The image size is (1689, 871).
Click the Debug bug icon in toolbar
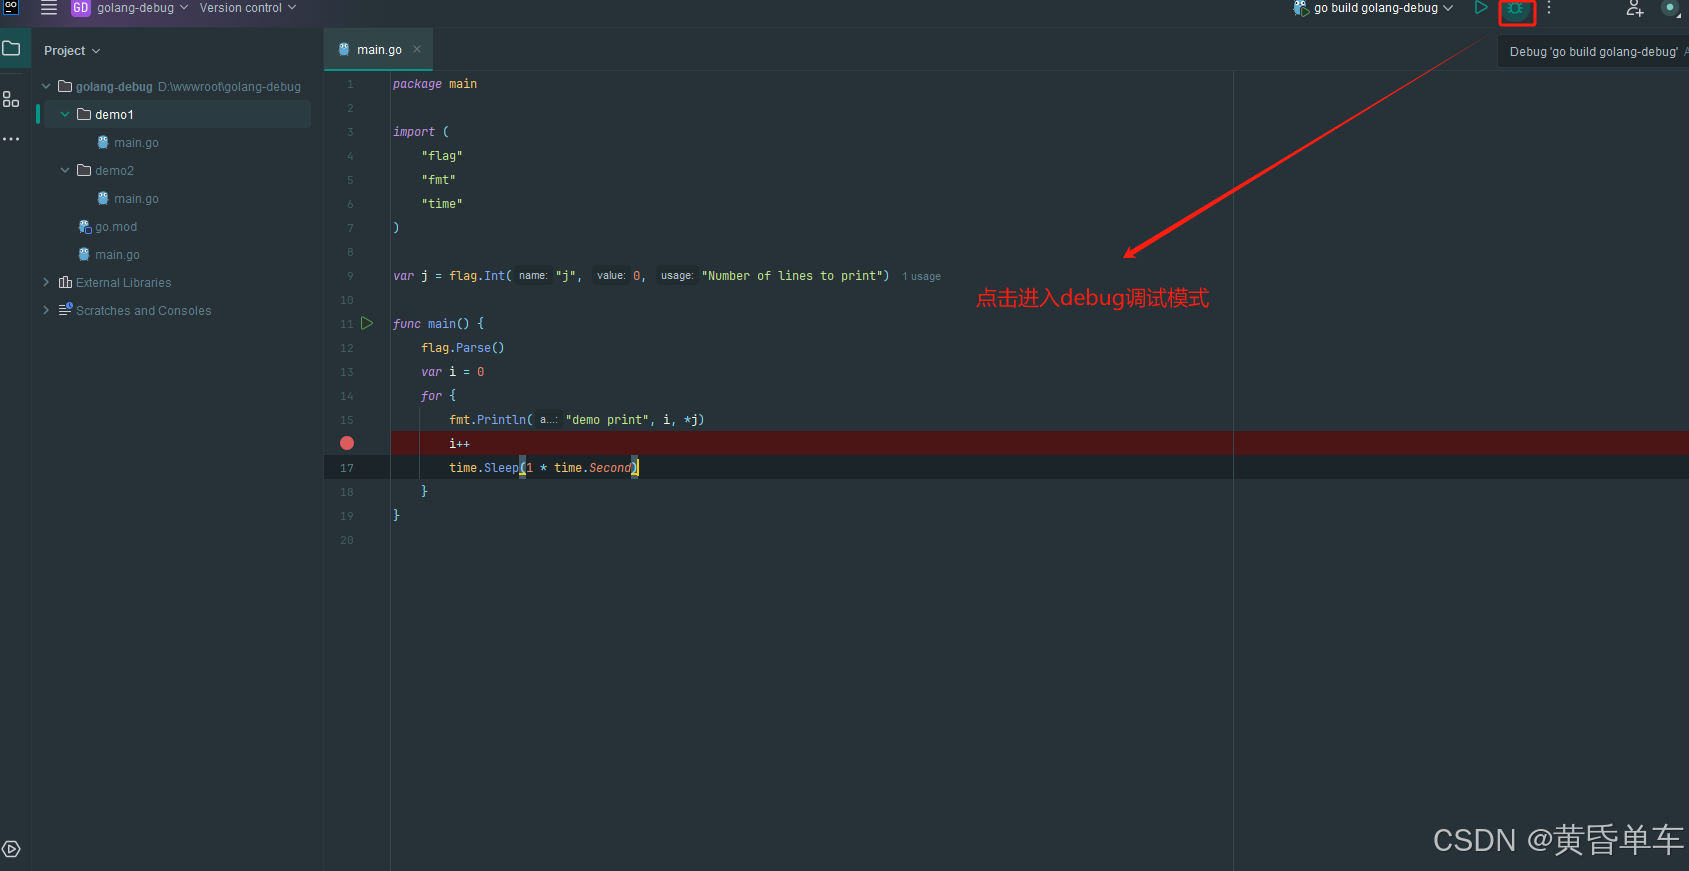click(x=1516, y=9)
